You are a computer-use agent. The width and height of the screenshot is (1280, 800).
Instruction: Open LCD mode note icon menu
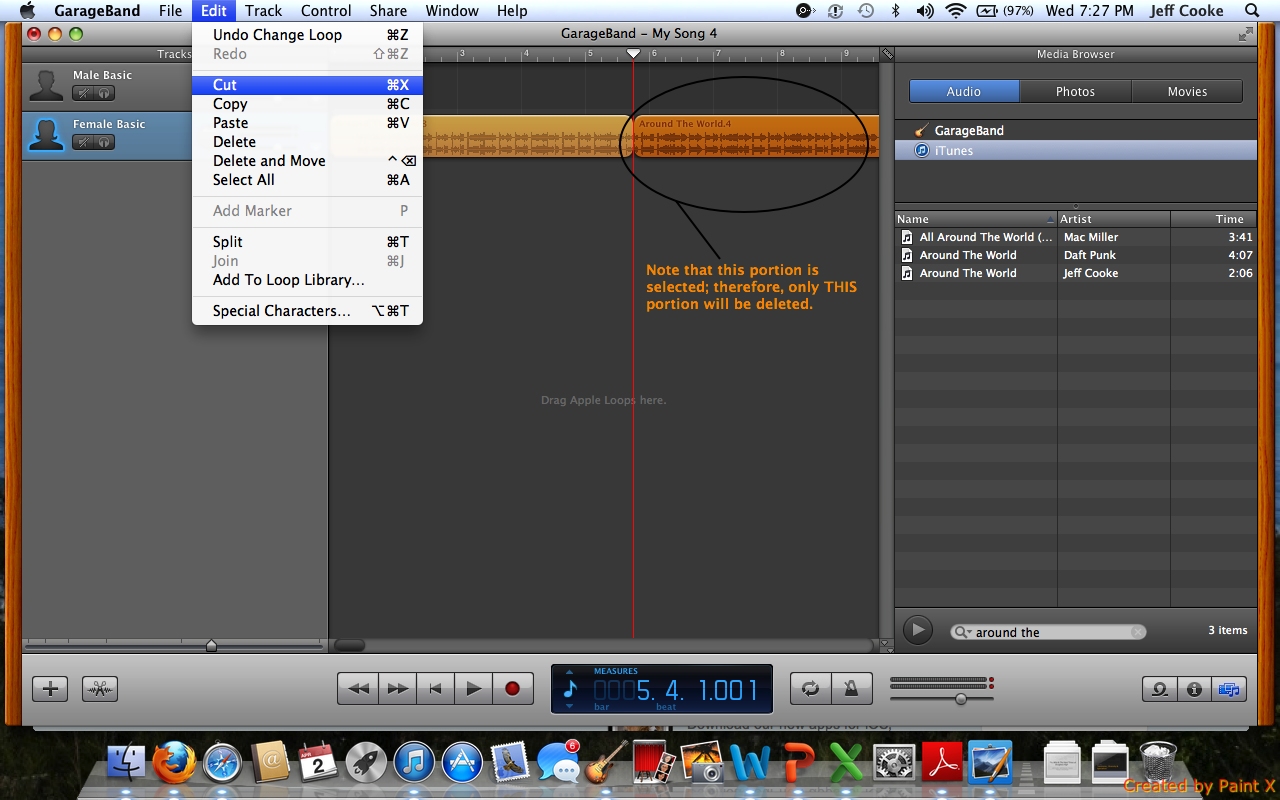pos(570,688)
